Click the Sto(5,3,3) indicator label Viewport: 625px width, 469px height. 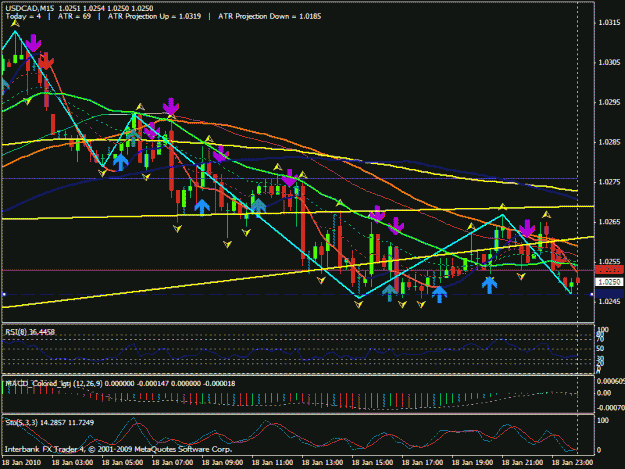21,422
